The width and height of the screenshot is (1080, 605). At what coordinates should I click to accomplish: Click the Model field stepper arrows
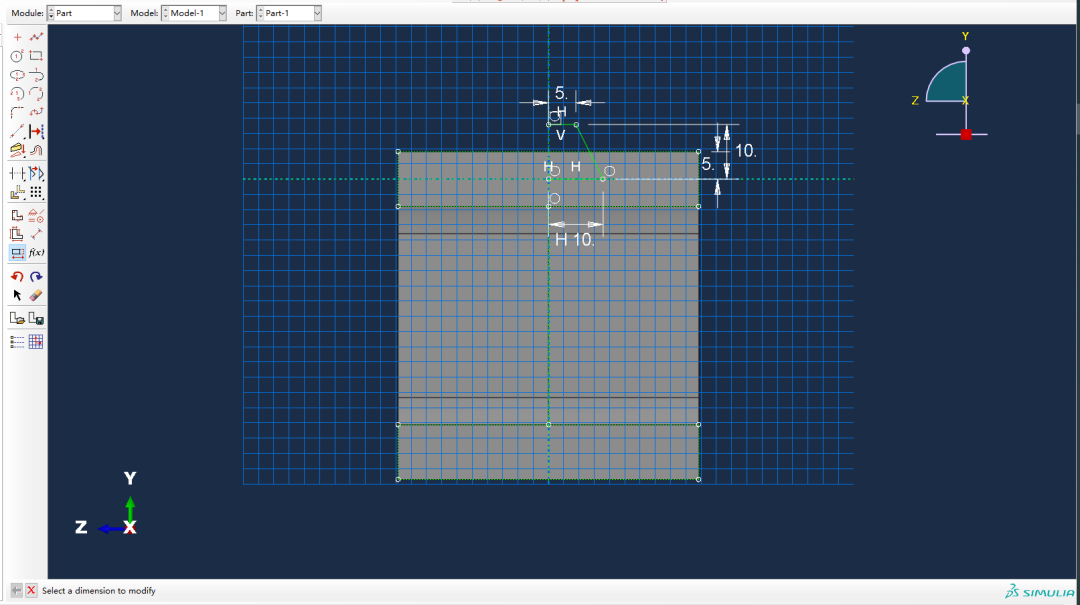click(x=165, y=13)
